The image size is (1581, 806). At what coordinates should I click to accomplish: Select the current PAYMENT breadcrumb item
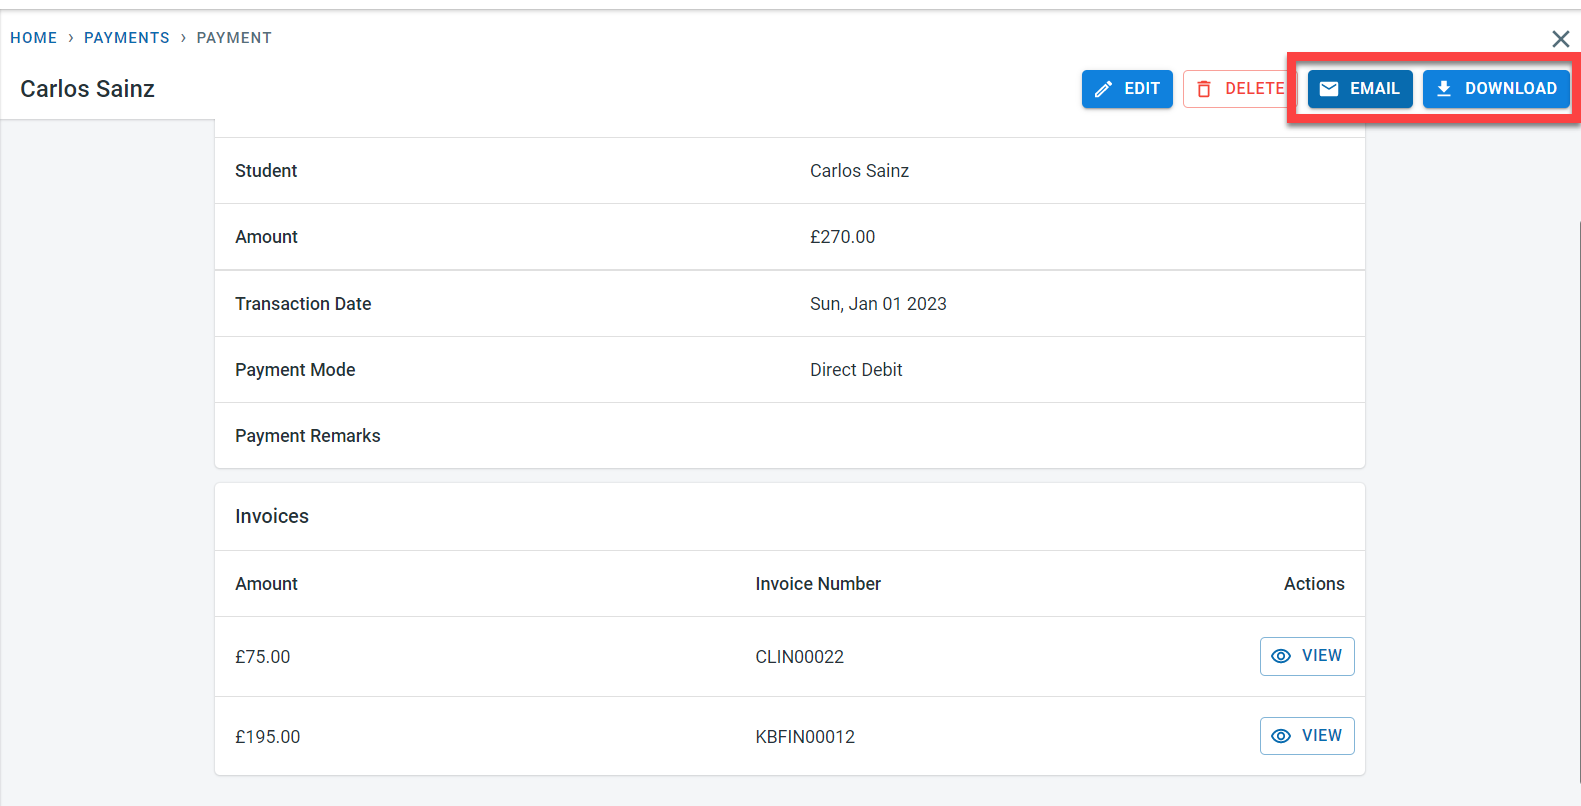point(234,38)
